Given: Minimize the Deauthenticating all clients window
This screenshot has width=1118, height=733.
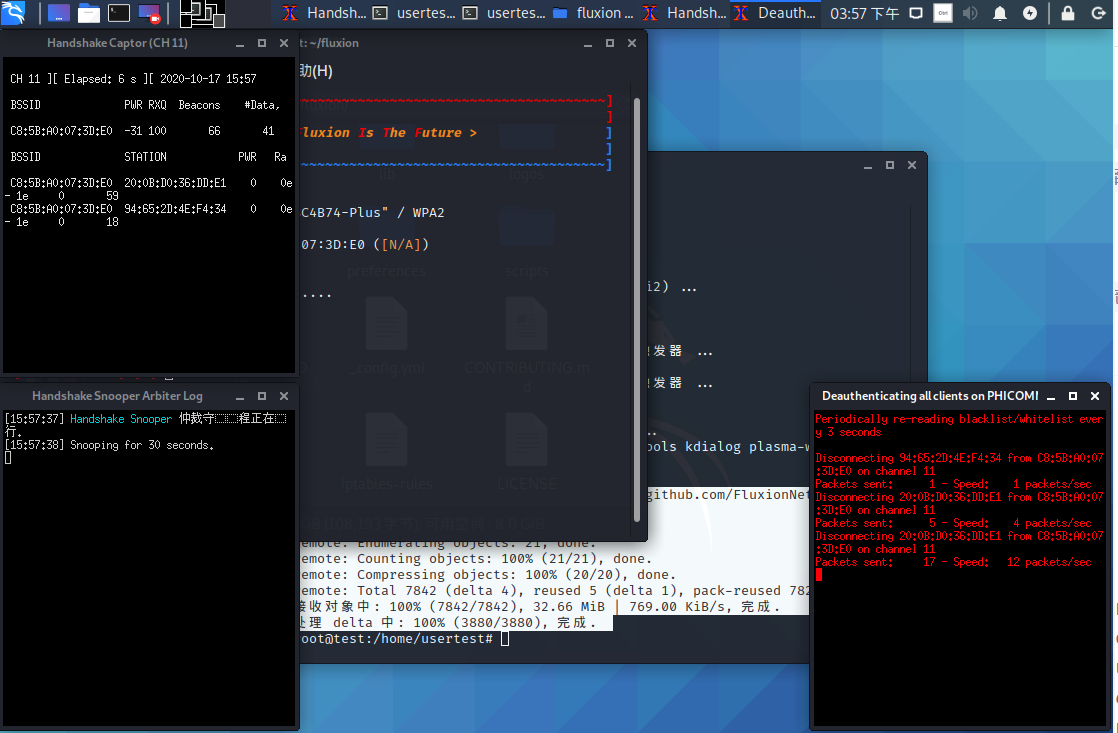Looking at the screenshot, I should 1050,396.
